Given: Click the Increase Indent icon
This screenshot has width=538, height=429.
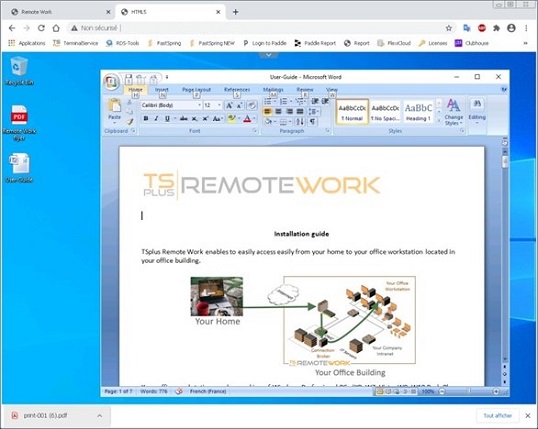Looking at the screenshot, I should tap(325, 101).
